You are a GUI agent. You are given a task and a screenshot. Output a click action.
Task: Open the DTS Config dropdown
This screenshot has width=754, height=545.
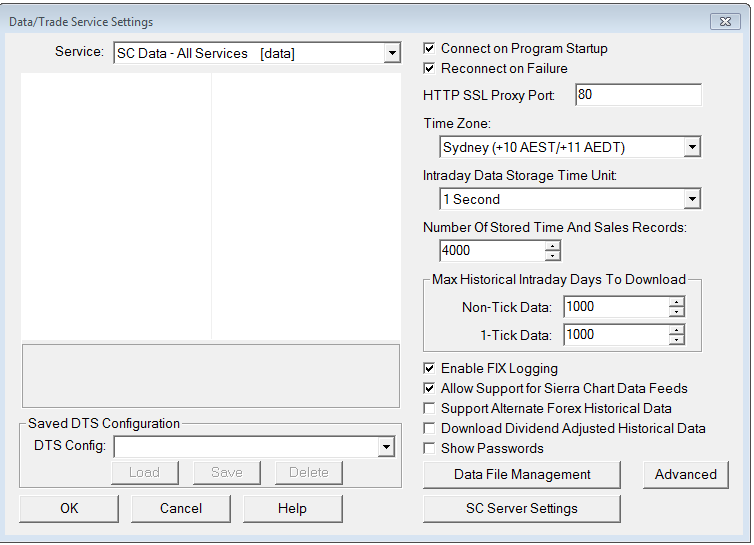point(386,447)
